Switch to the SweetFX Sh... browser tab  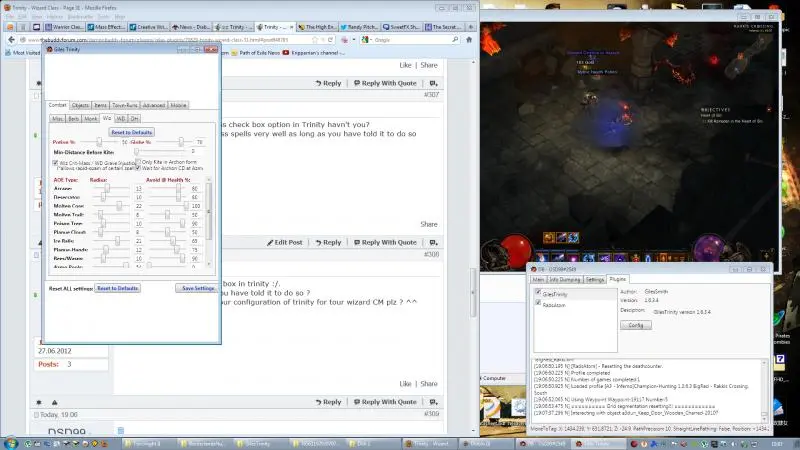point(402,27)
